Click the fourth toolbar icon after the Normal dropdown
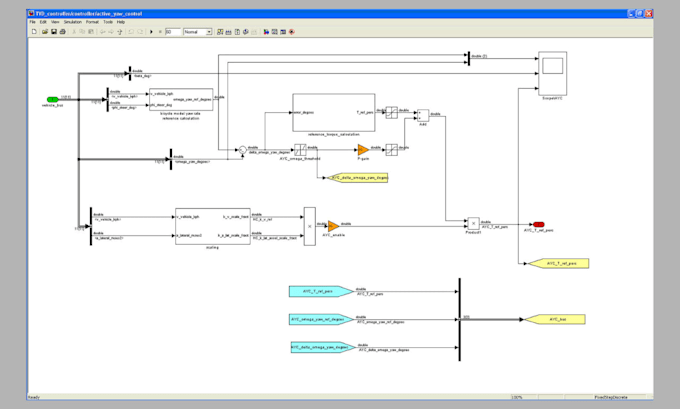 245,32
